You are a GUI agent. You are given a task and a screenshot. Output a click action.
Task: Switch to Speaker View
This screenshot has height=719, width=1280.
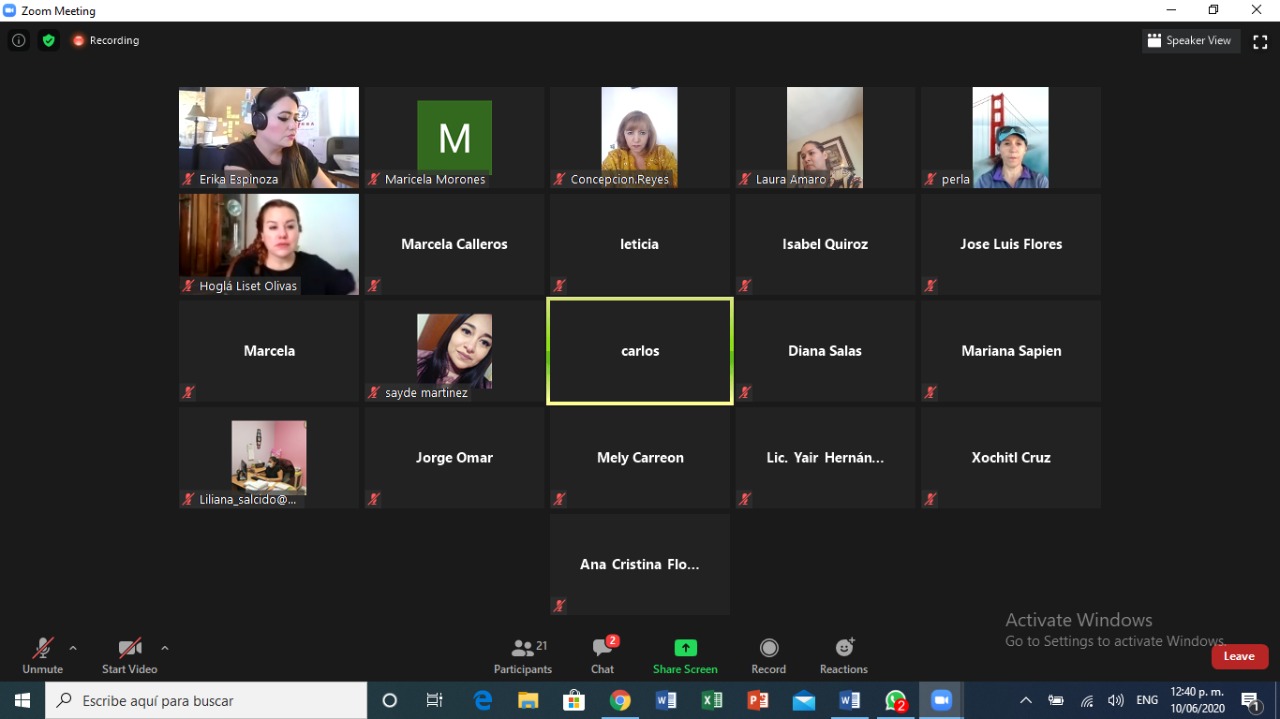[x=1190, y=41]
